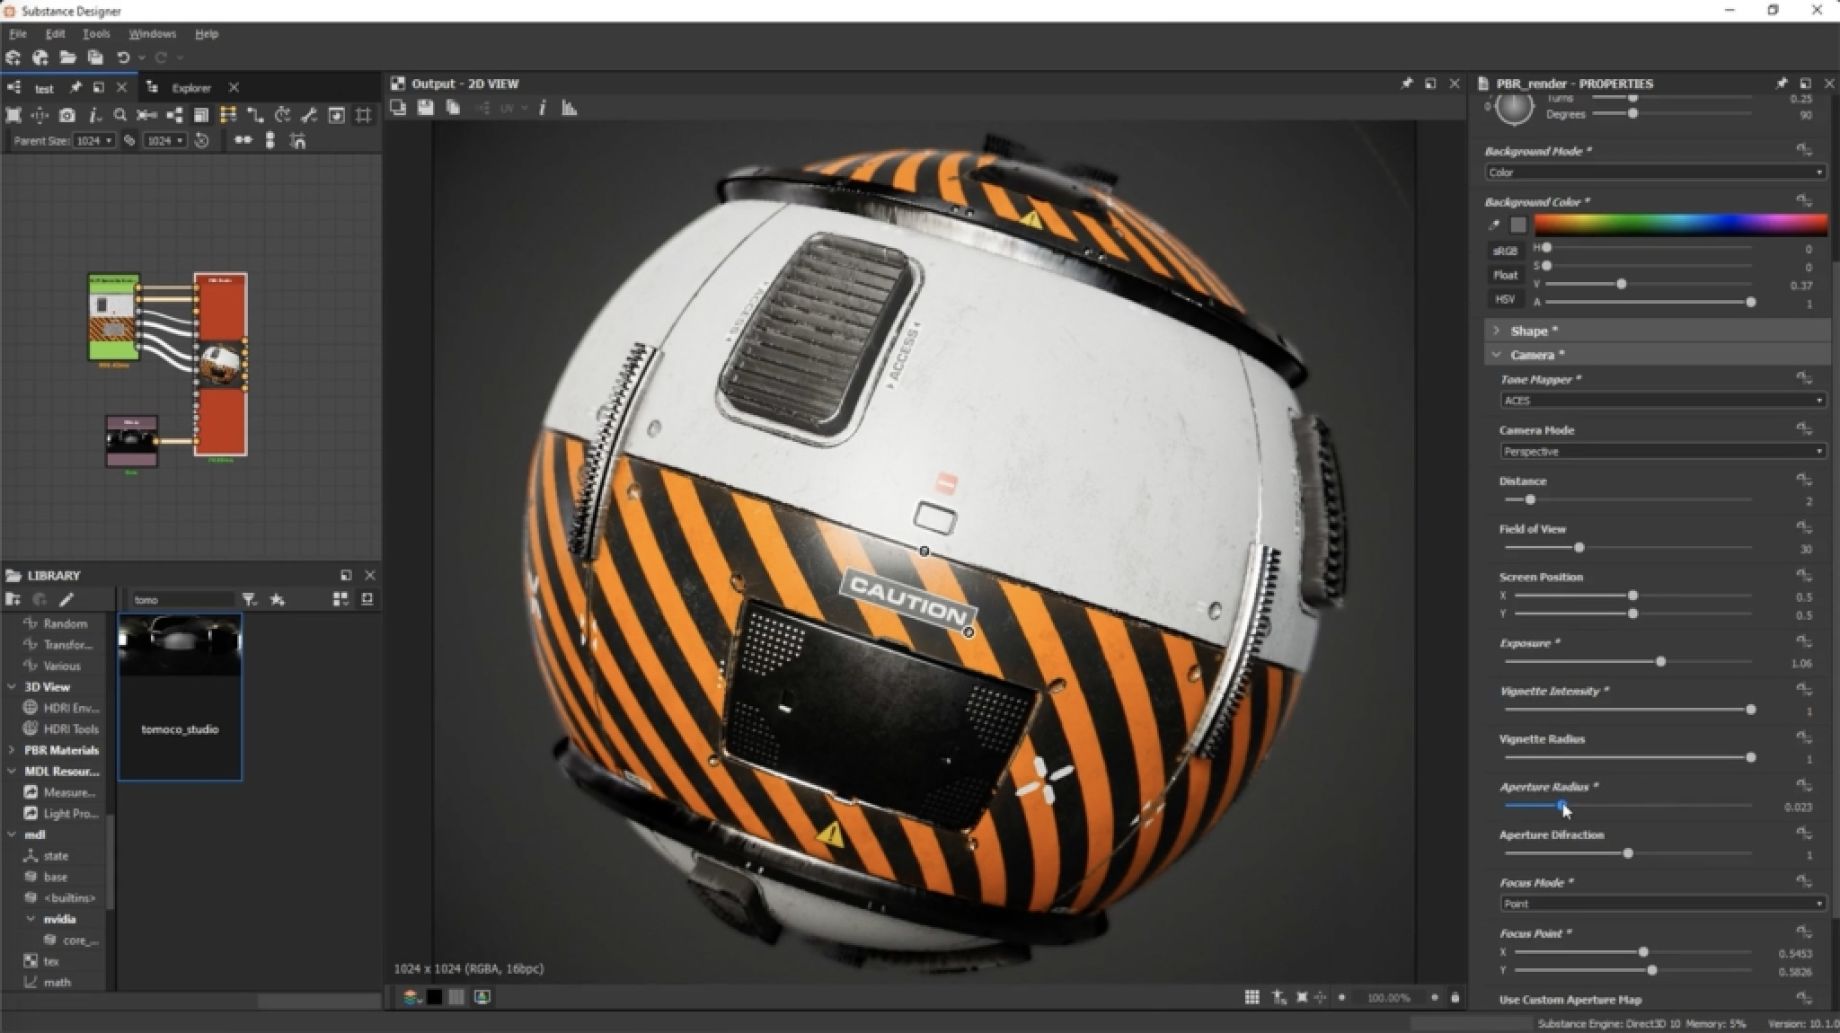Click the info icon in 2D view toolbar

click(x=542, y=108)
